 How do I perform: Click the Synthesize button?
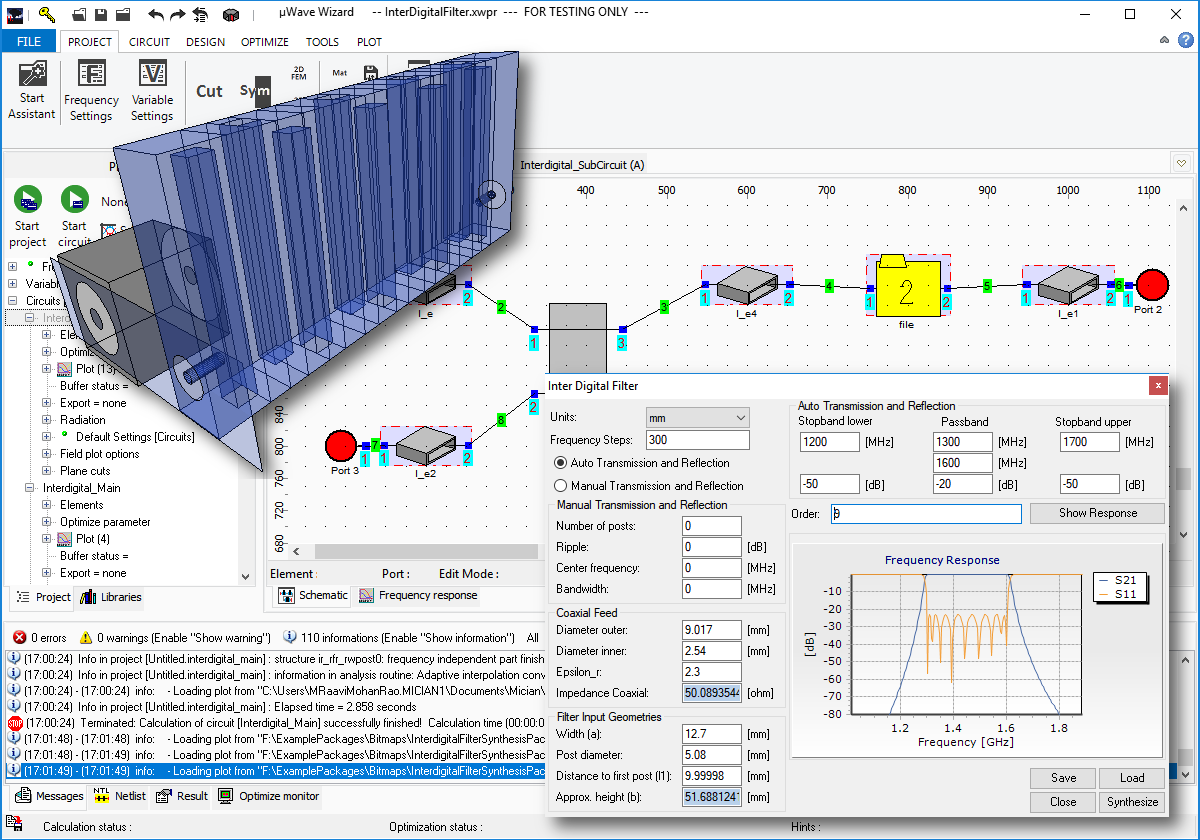tap(1132, 802)
